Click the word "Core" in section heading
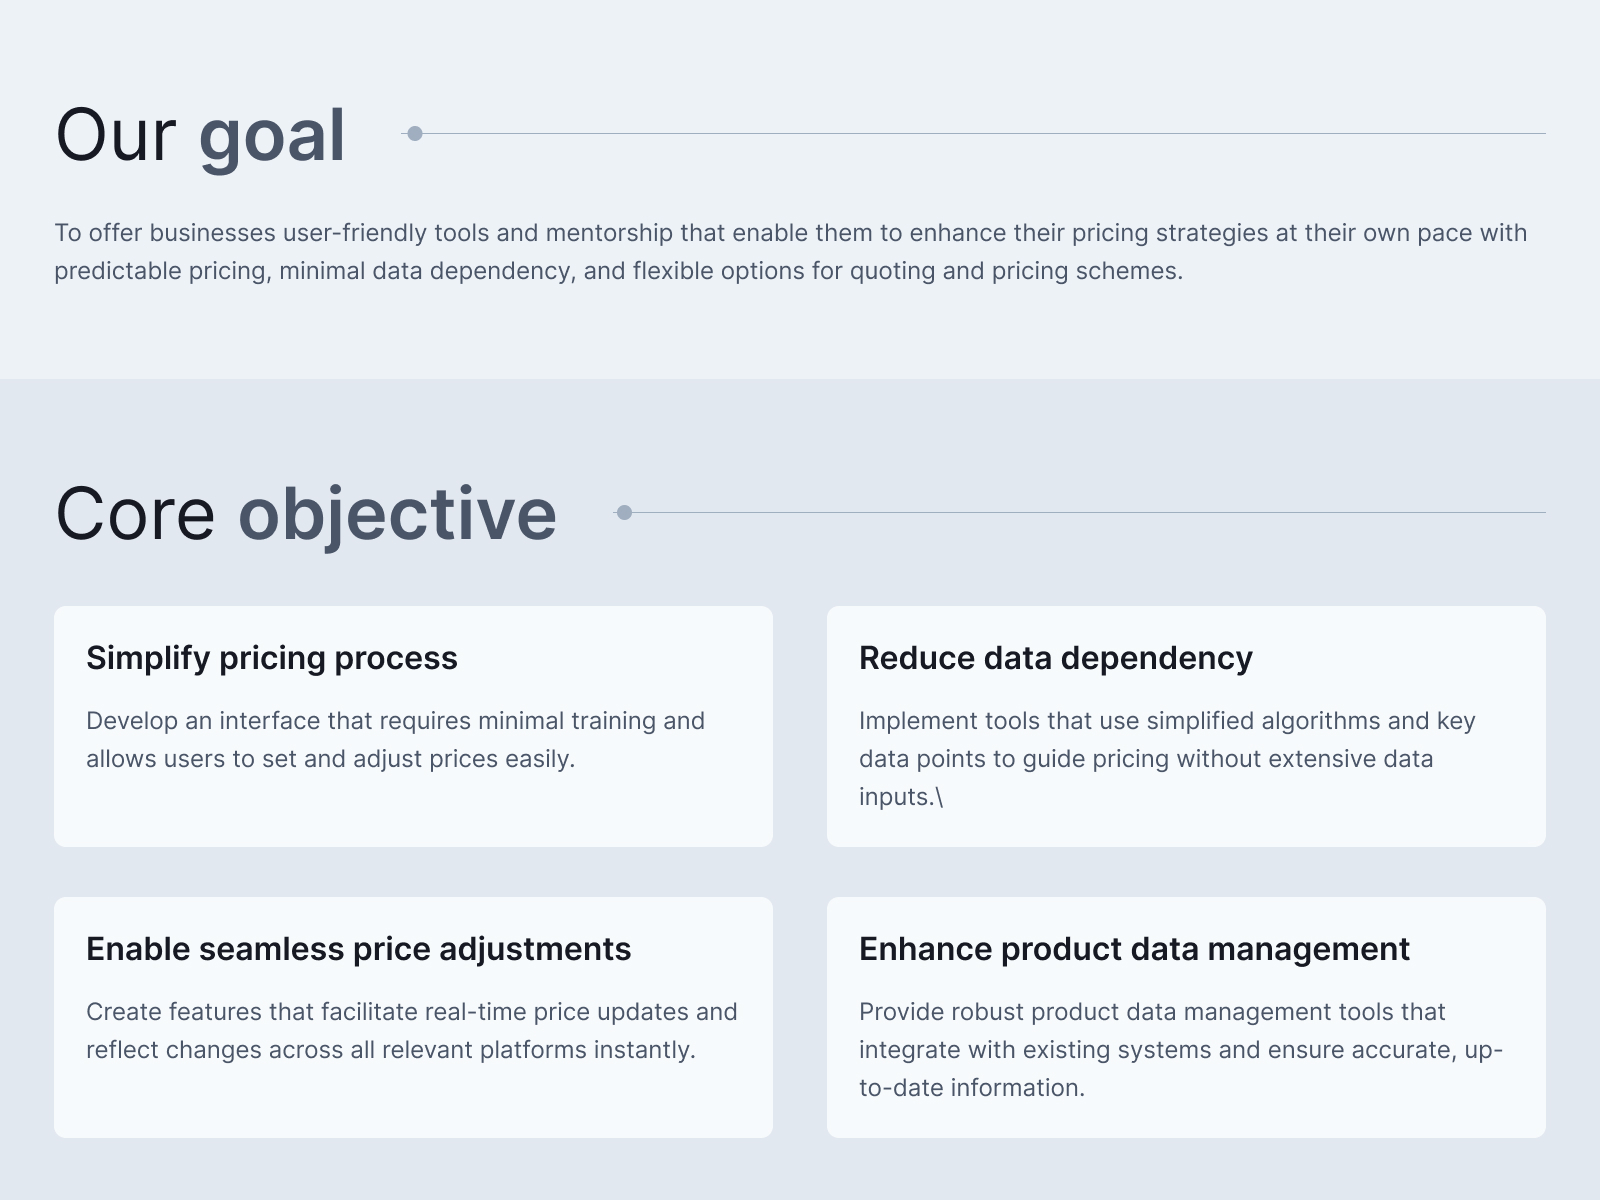The image size is (1600, 1200). [135, 515]
